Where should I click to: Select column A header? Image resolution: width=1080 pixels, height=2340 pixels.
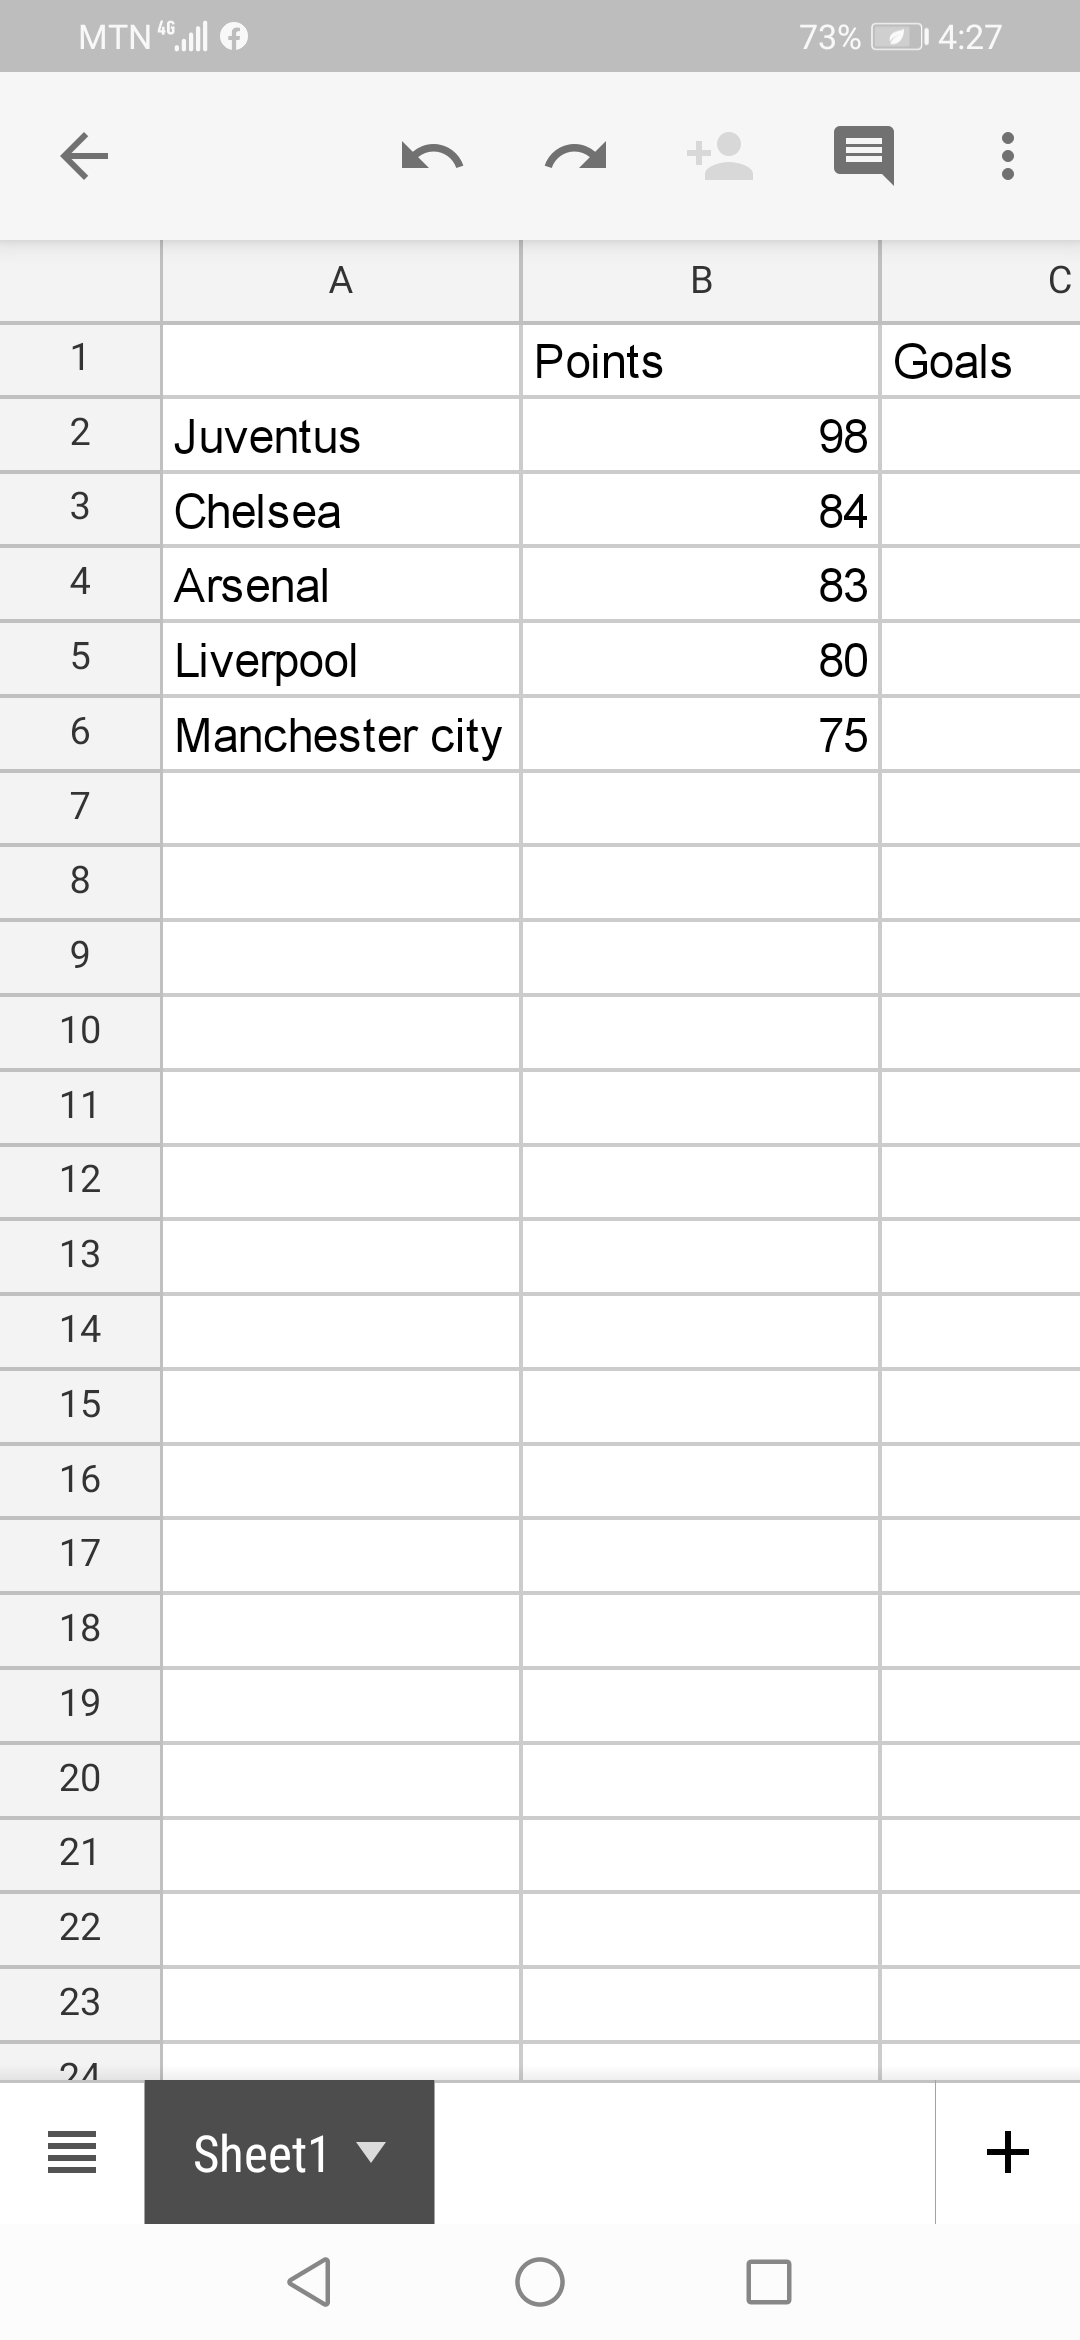pos(341,281)
